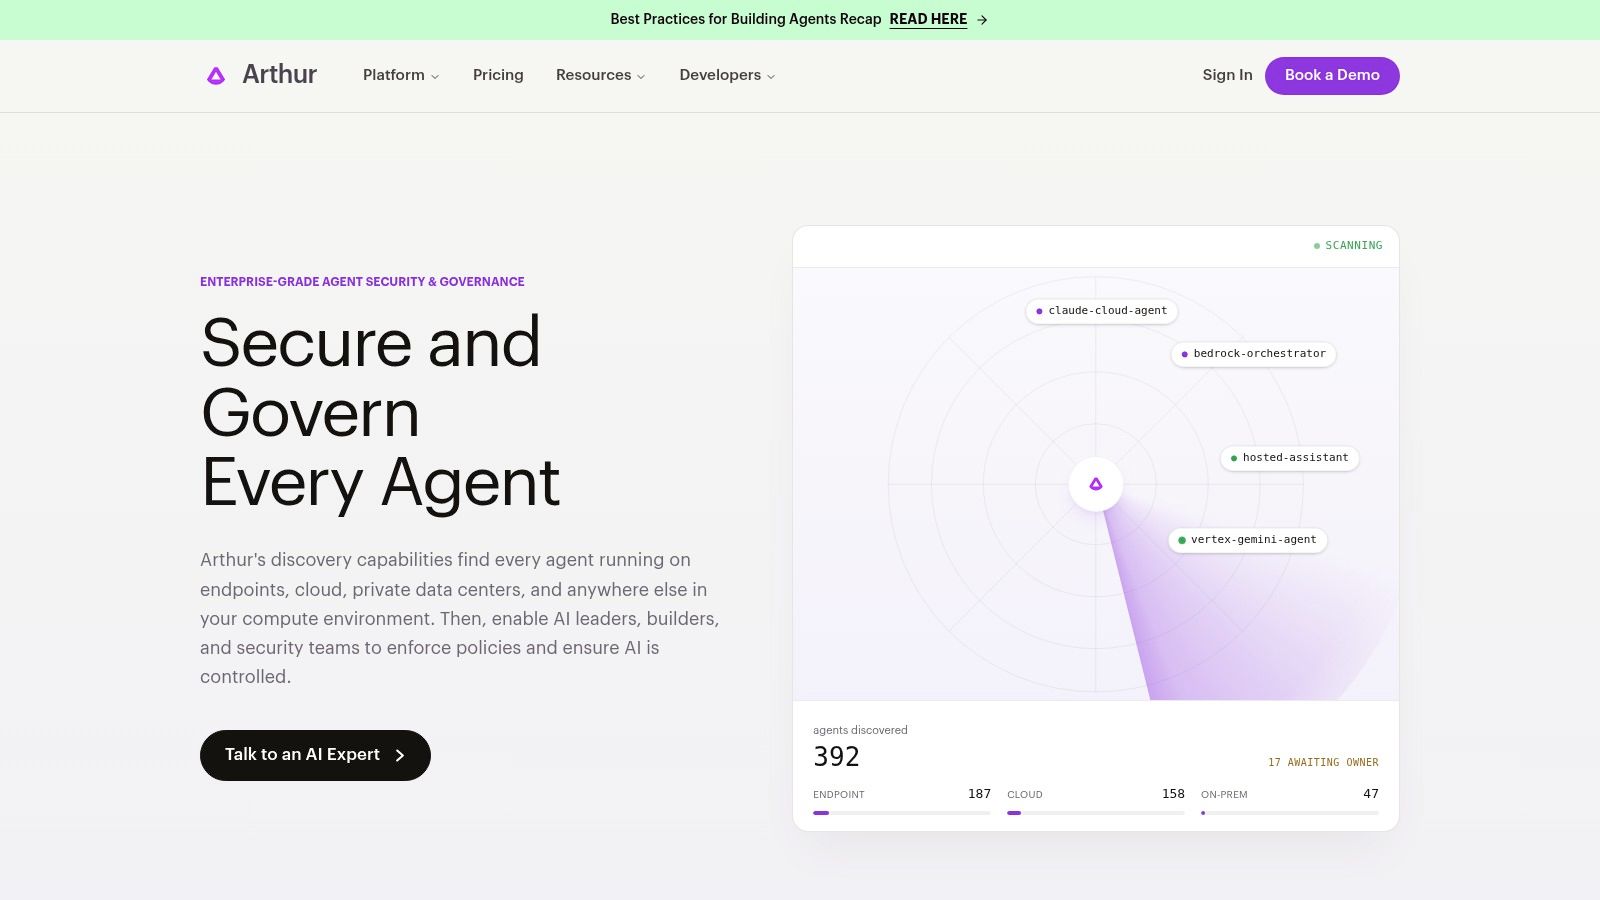Click the agents discovered label
Screen dimensions: 1600x900
[x=860, y=730]
